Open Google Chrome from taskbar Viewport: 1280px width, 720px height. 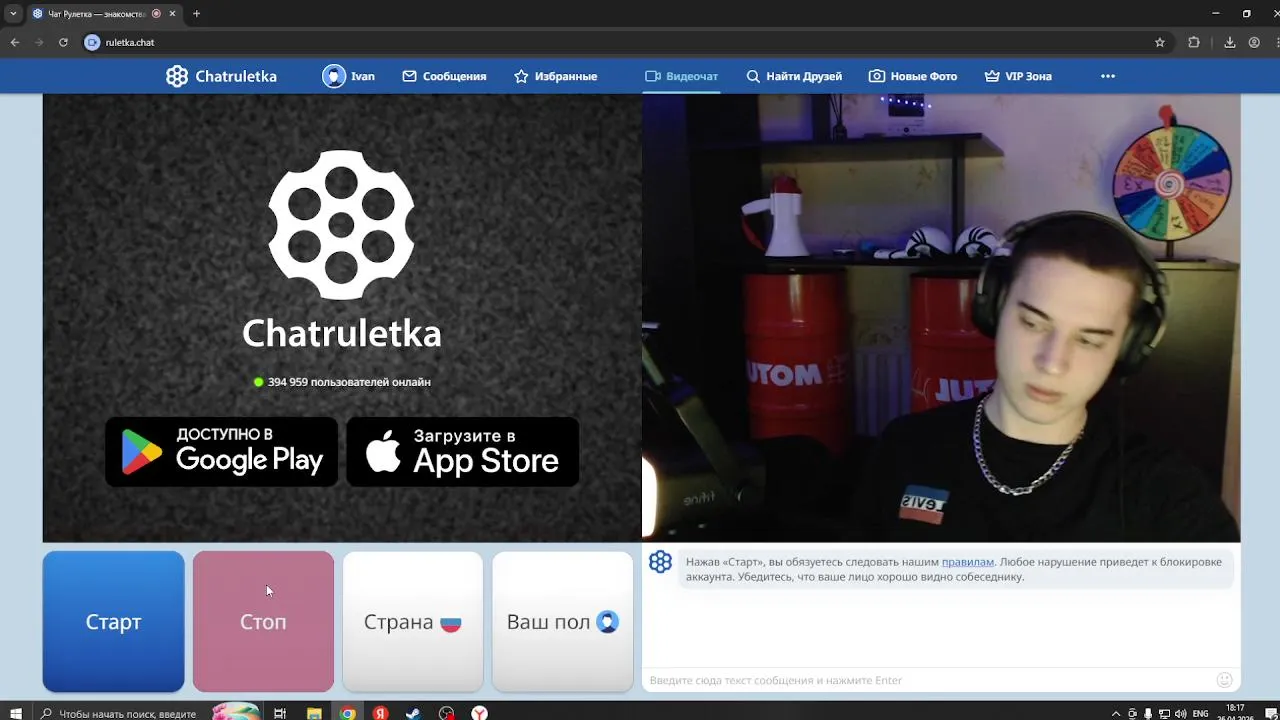(x=347, y=713)
